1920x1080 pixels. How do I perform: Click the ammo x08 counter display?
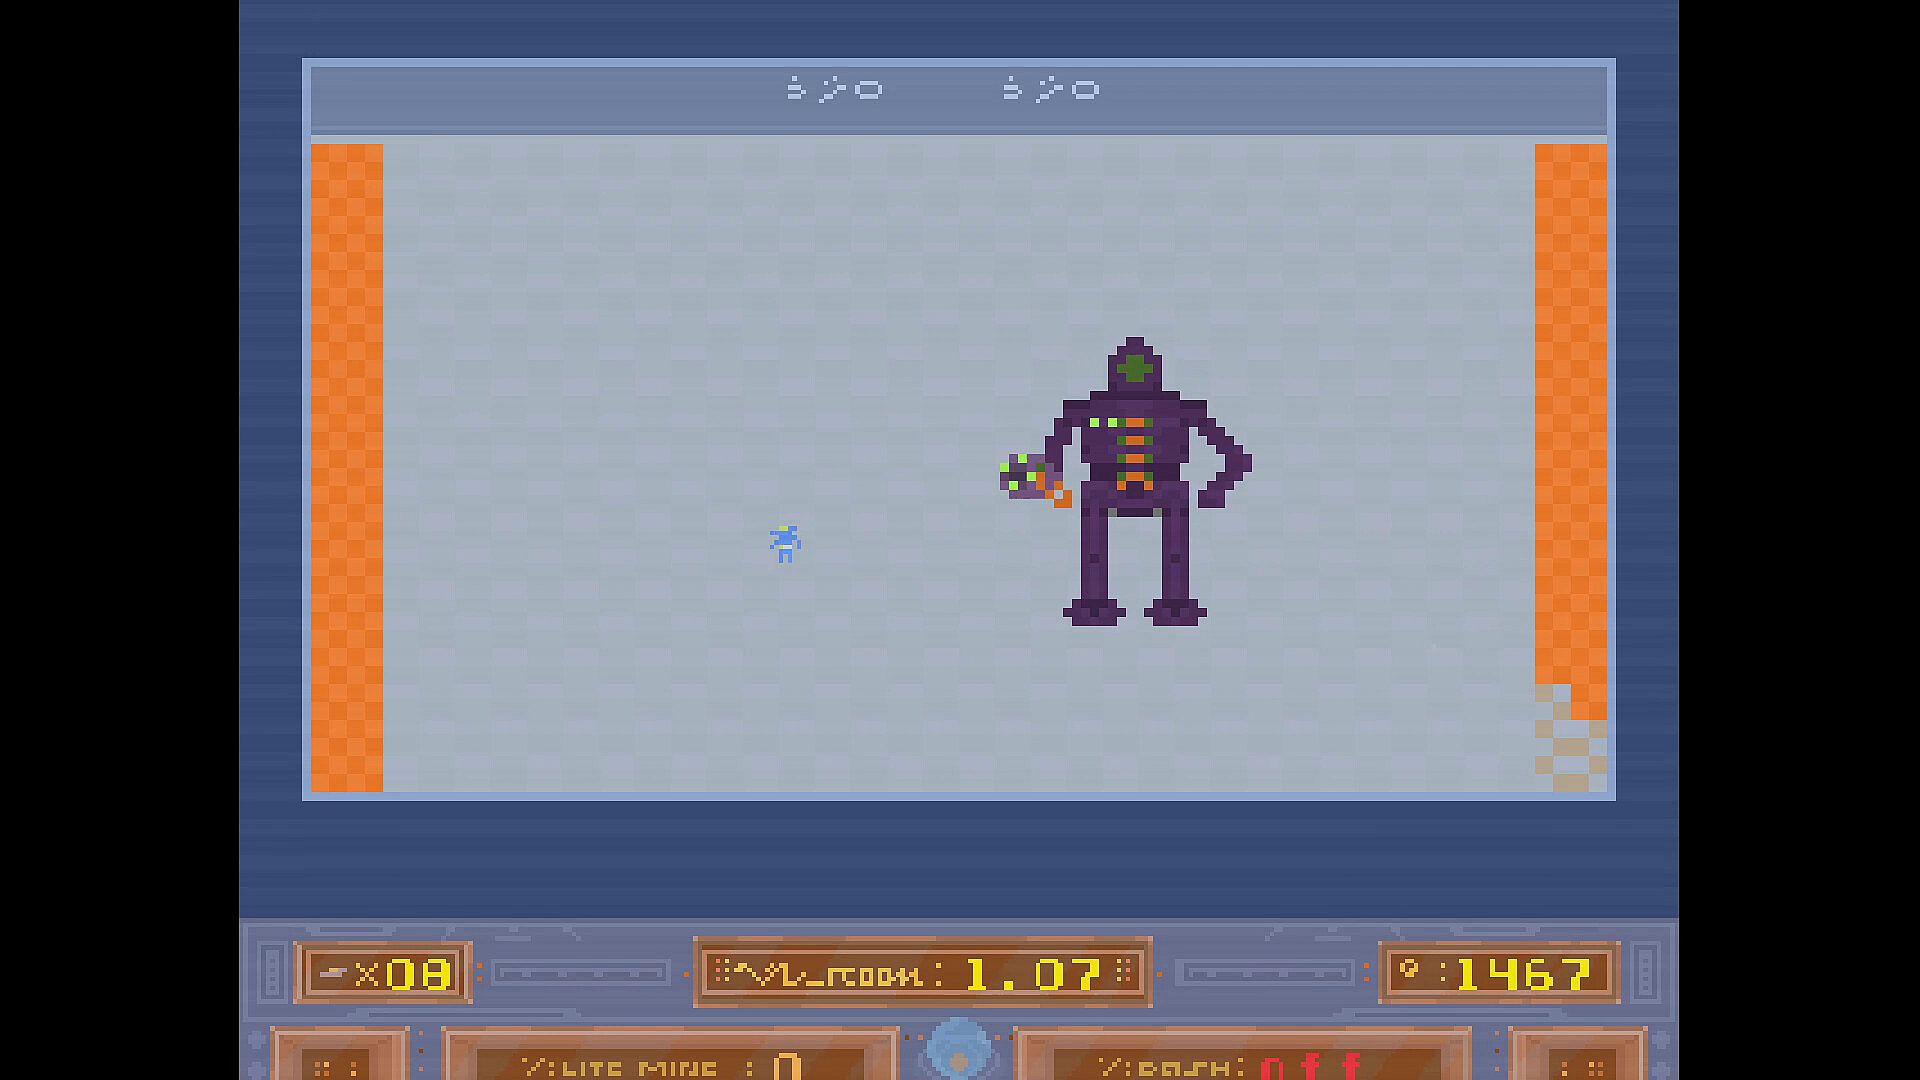pos(383,973)
